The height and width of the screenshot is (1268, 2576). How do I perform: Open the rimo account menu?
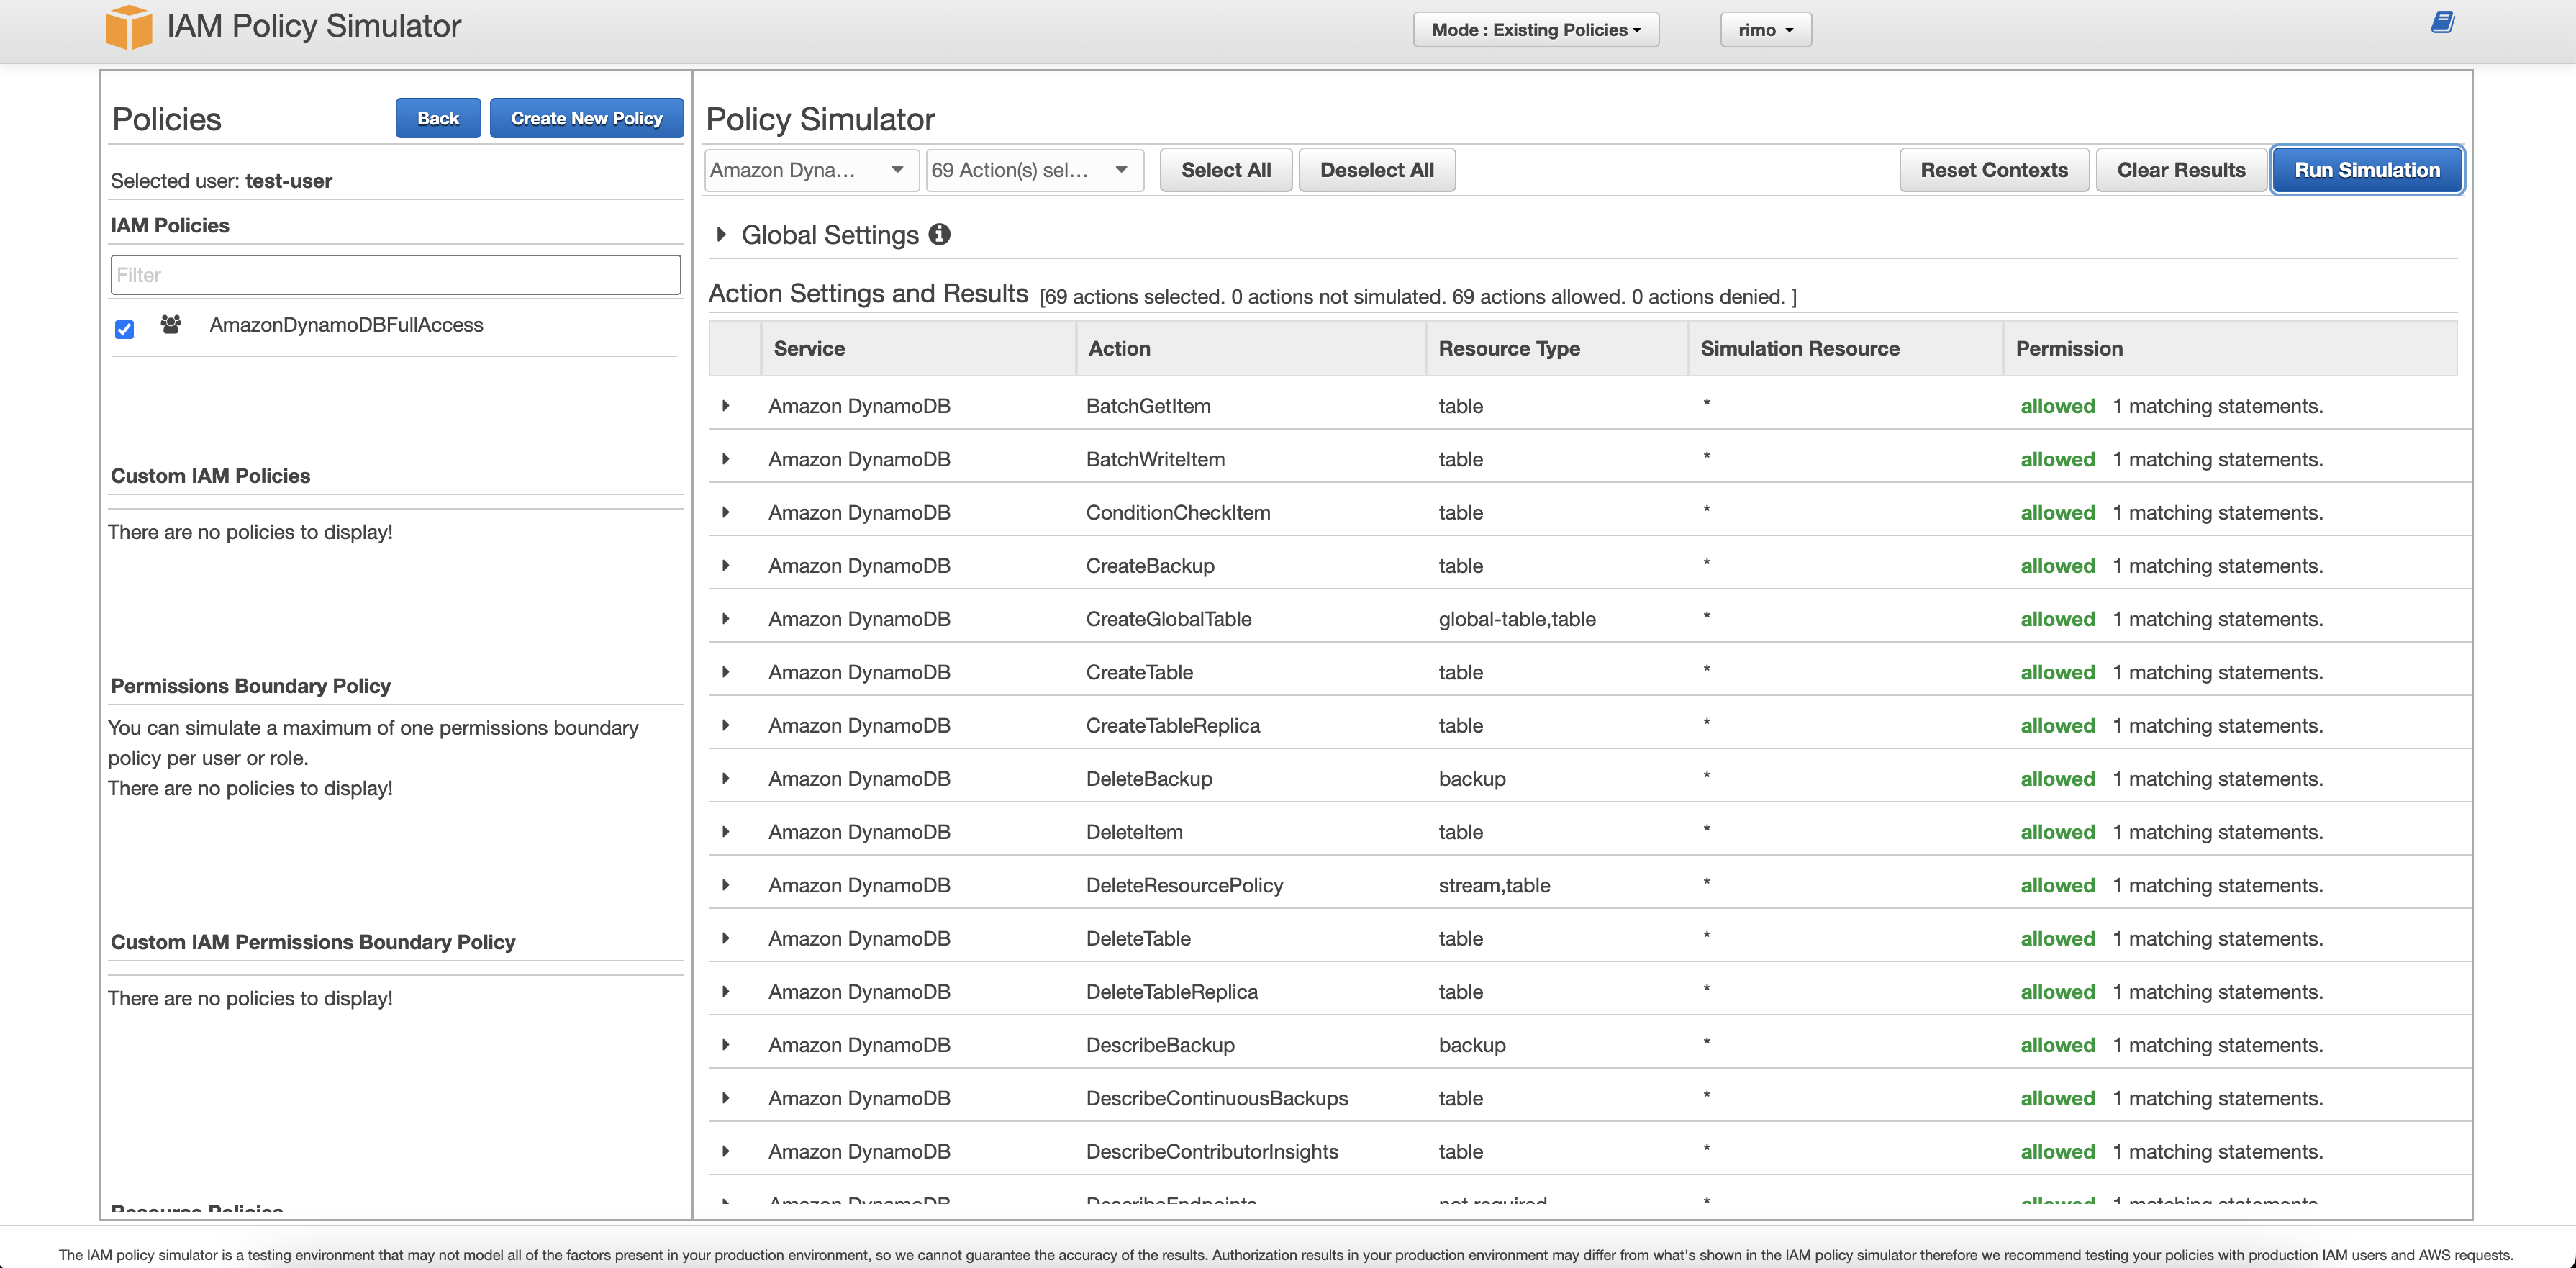tap(1765, 30)
